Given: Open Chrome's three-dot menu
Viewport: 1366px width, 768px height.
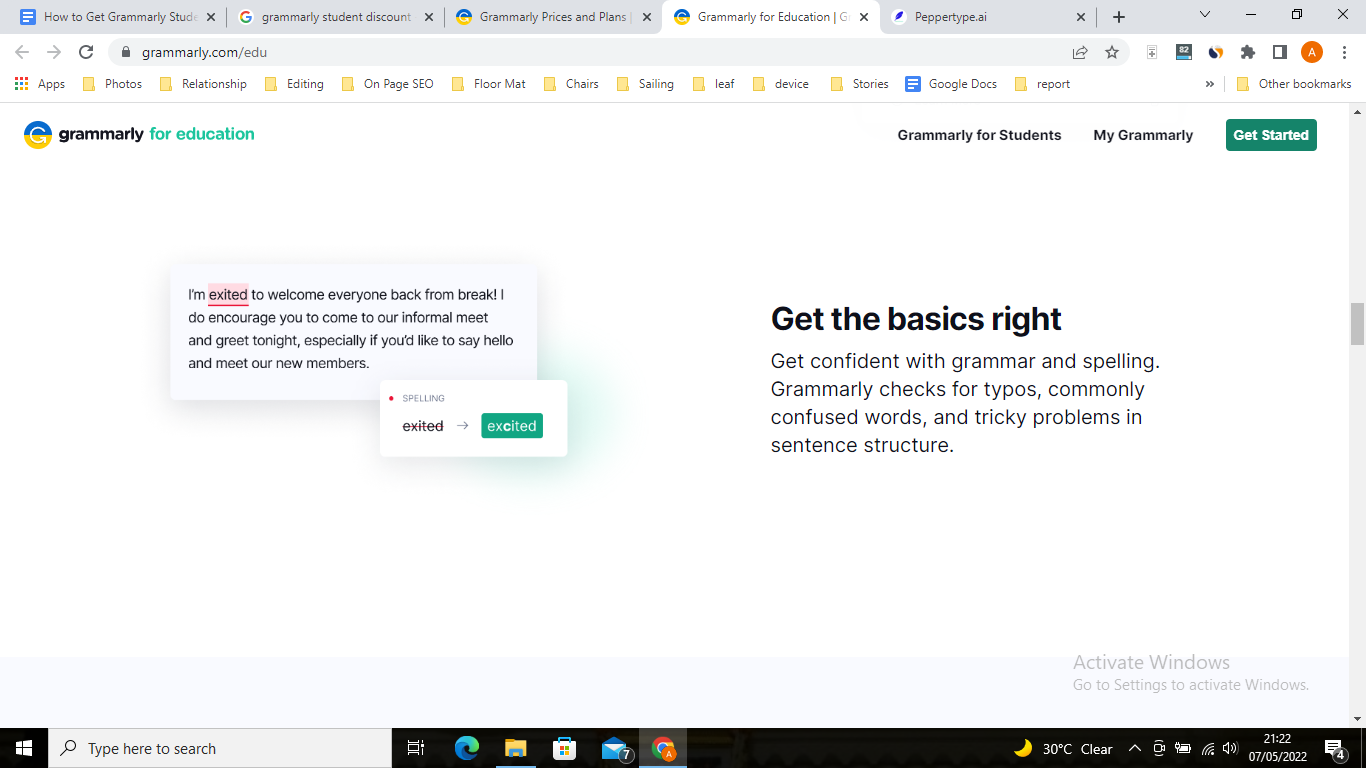Looking at the screenshot, I should tap(1343, 52).
